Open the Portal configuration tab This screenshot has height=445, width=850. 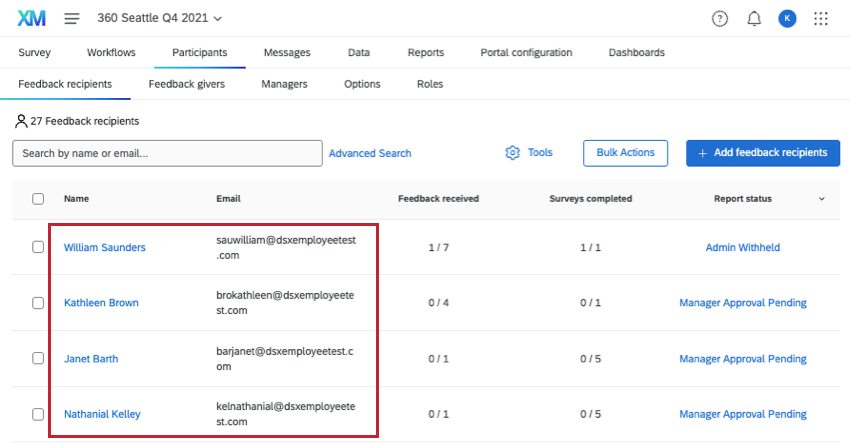tap(526, 53)
